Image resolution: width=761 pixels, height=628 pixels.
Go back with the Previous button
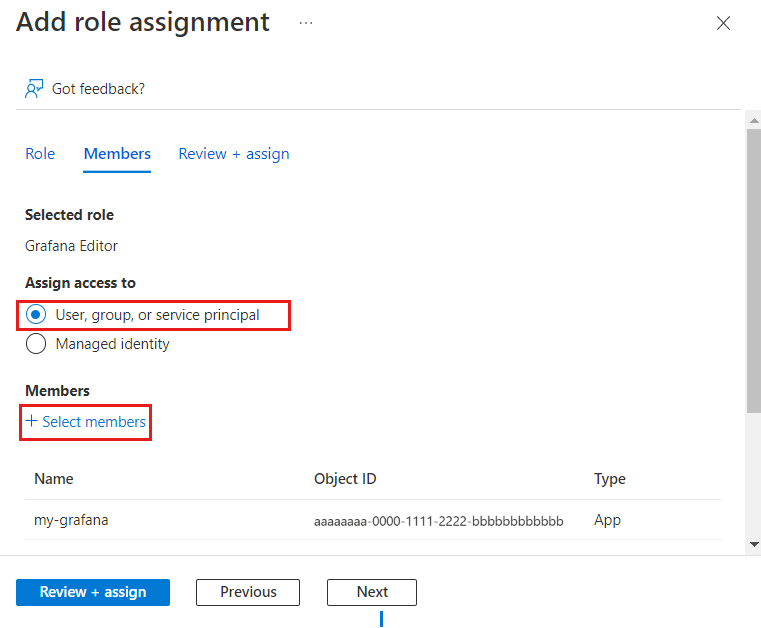tap(248, 592)
